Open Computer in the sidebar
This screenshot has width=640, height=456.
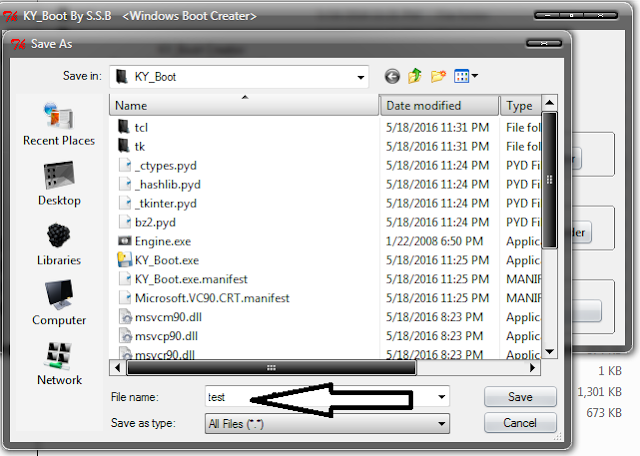coord(59,303)
